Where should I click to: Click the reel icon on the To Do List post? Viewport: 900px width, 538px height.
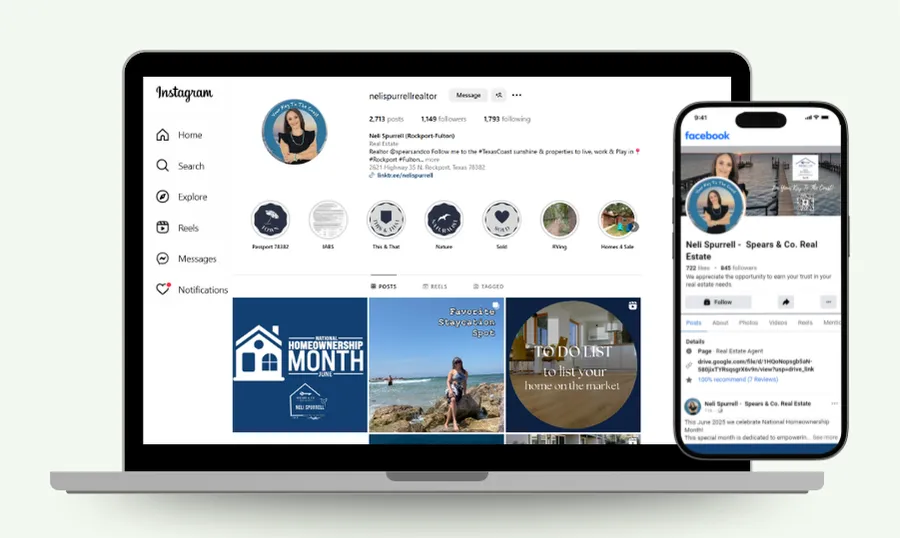click(632, 305)
